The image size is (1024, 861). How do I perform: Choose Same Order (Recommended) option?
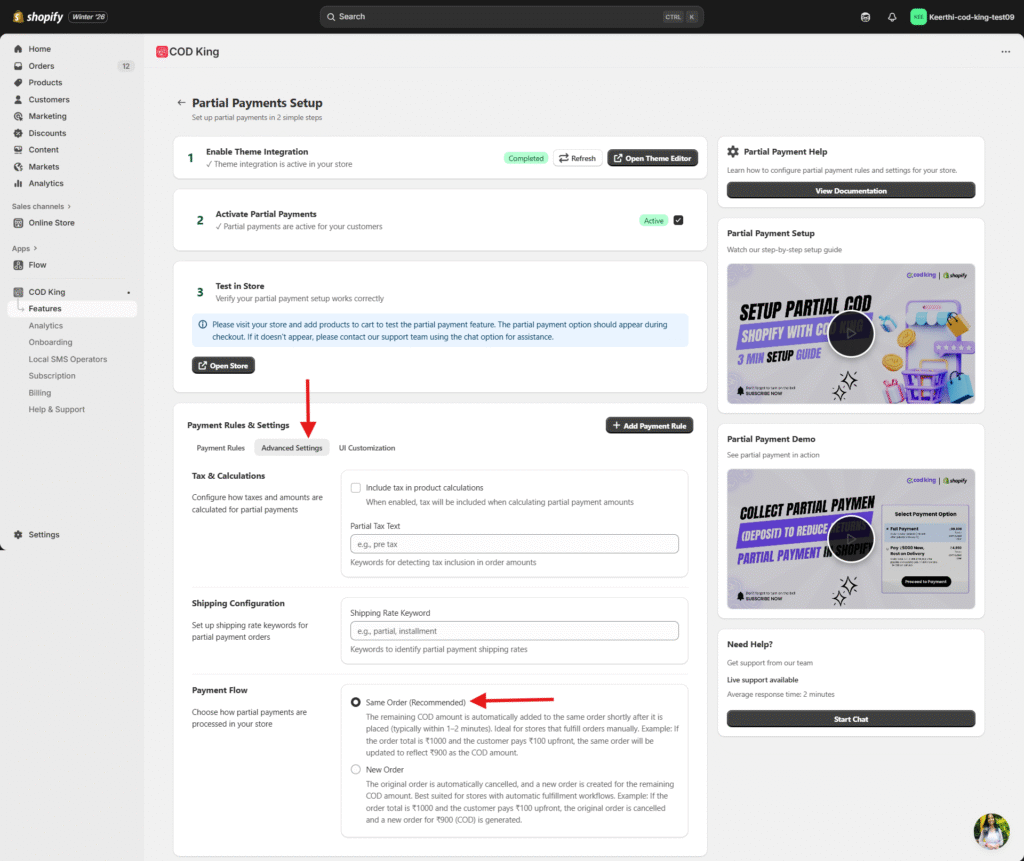356,703
